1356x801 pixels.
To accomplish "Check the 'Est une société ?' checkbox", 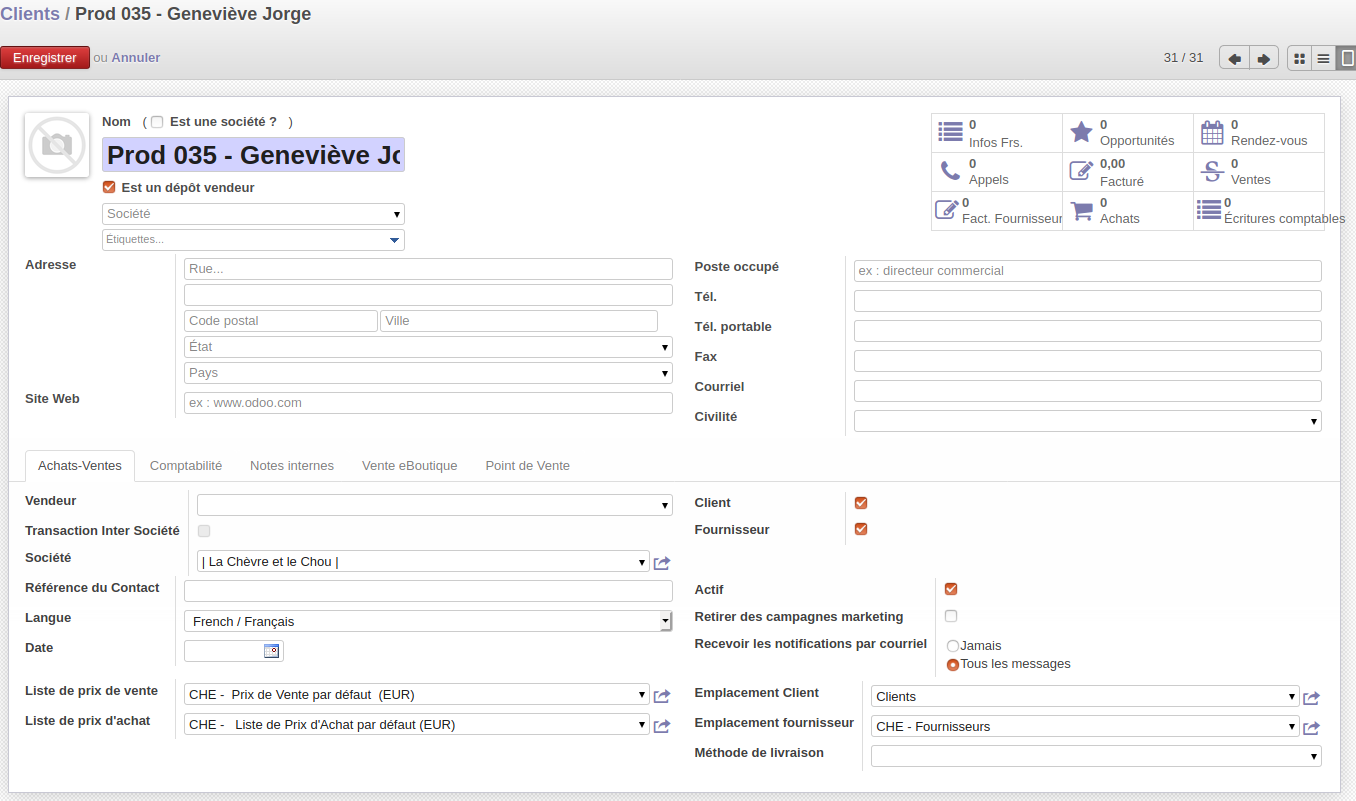I will click(x=157, y=122).
